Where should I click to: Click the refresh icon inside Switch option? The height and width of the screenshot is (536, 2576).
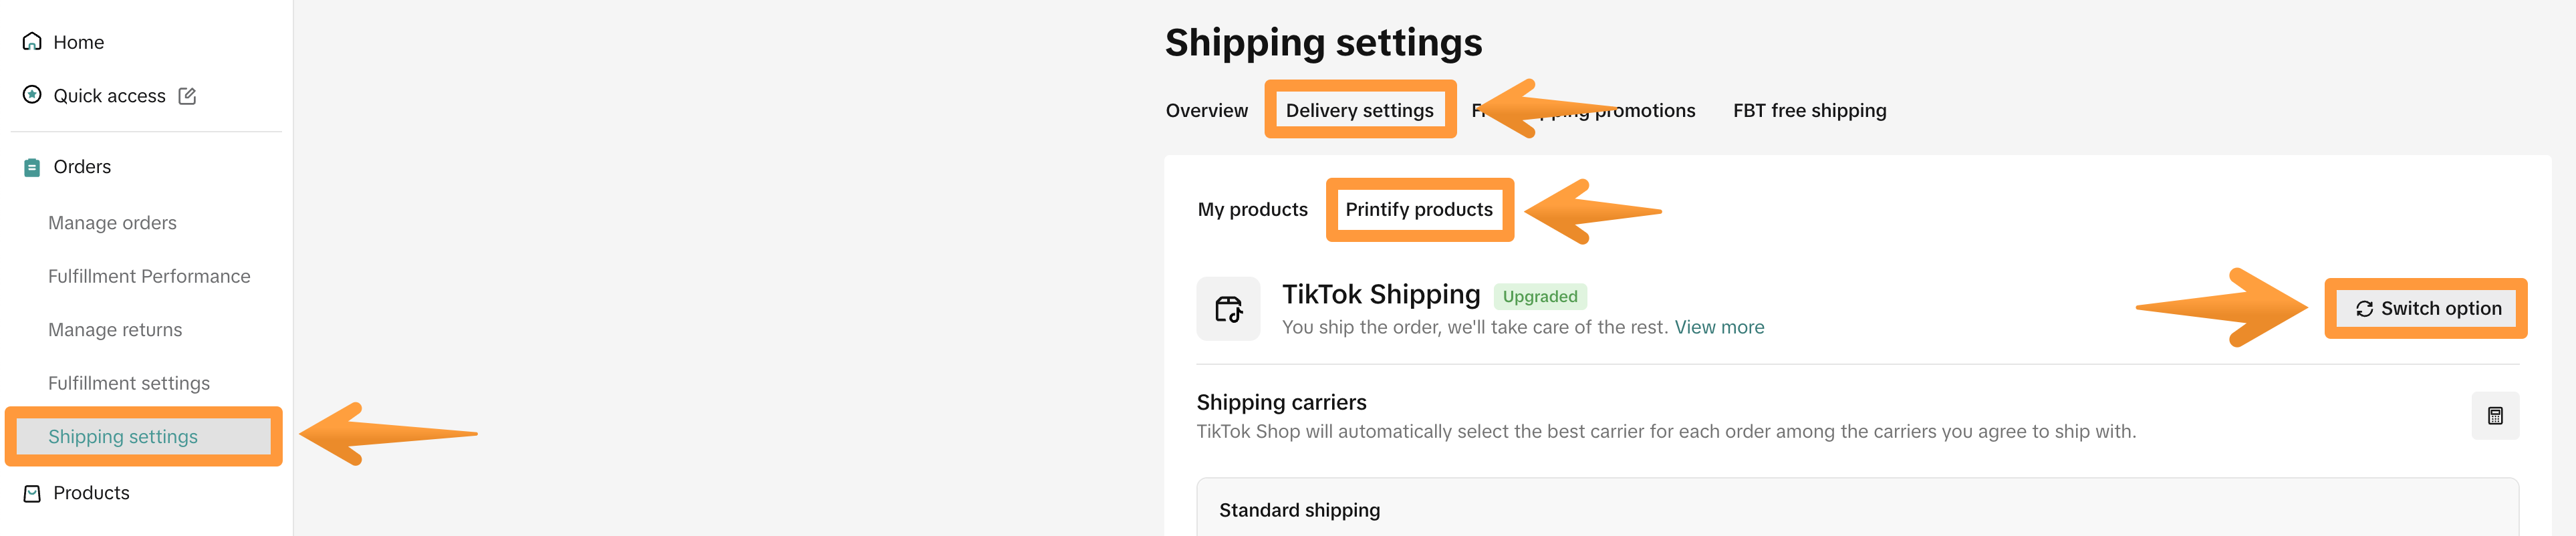tap(2364, 308)
